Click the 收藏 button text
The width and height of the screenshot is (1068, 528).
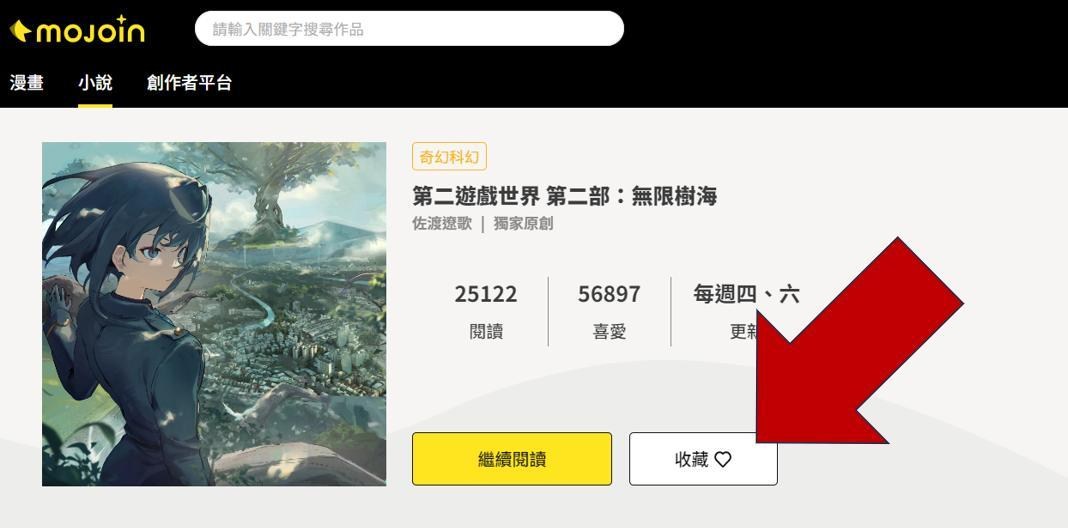tap(691, 460)
